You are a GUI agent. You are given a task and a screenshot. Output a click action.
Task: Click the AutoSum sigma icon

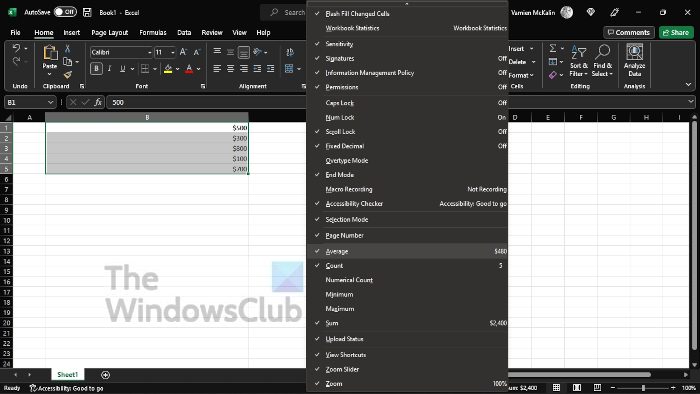[553, 48]
